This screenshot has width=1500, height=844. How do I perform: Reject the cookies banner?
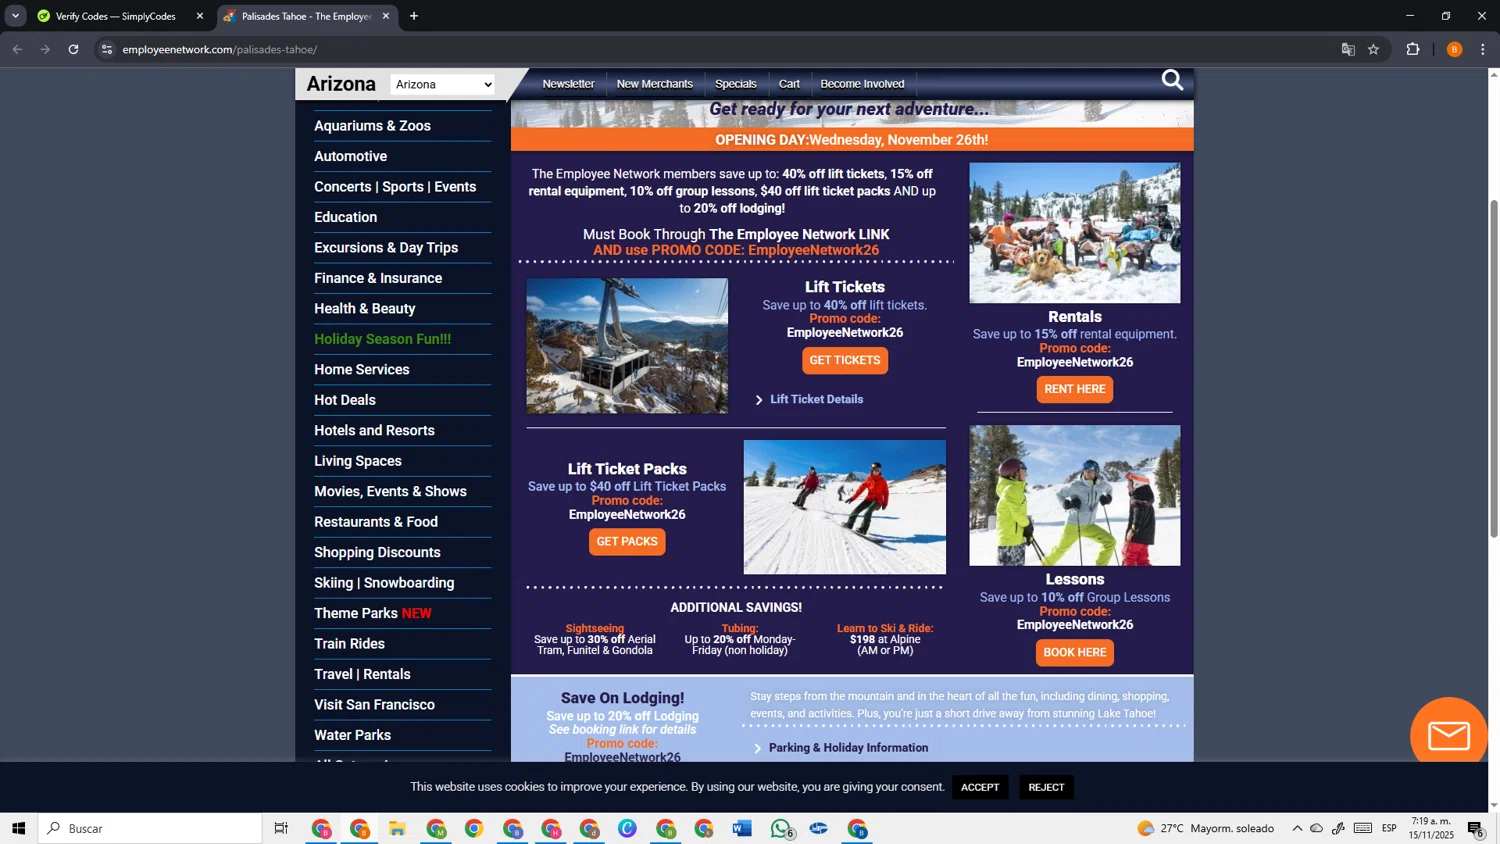(x=1046, y=787)
